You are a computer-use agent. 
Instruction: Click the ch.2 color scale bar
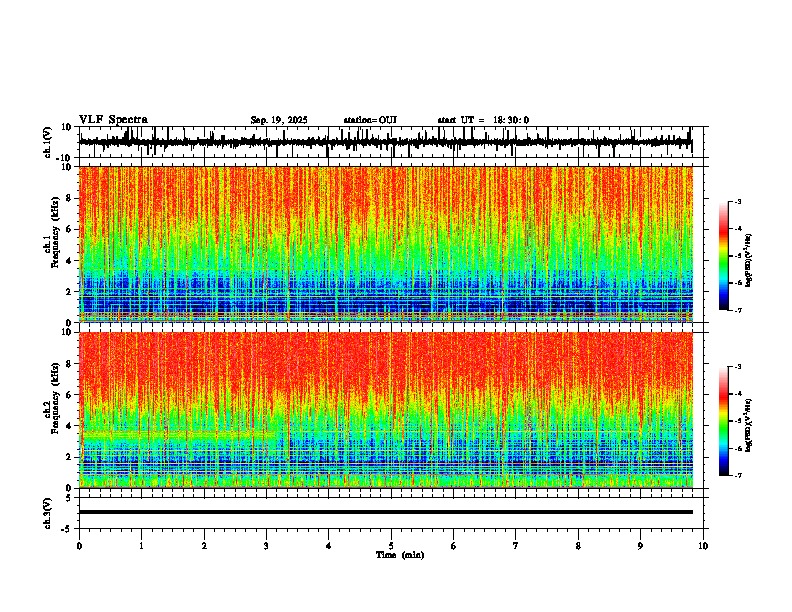point(724,421)
